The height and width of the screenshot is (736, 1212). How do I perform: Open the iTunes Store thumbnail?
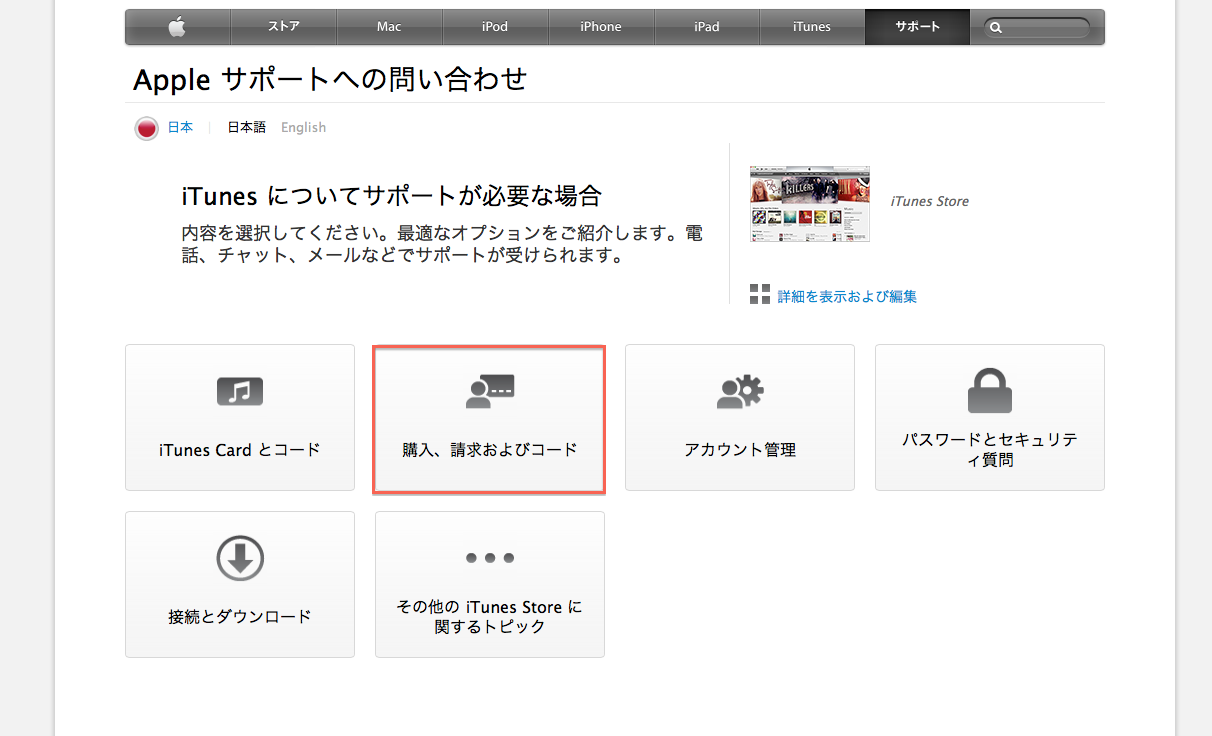(x=810, y=204)
